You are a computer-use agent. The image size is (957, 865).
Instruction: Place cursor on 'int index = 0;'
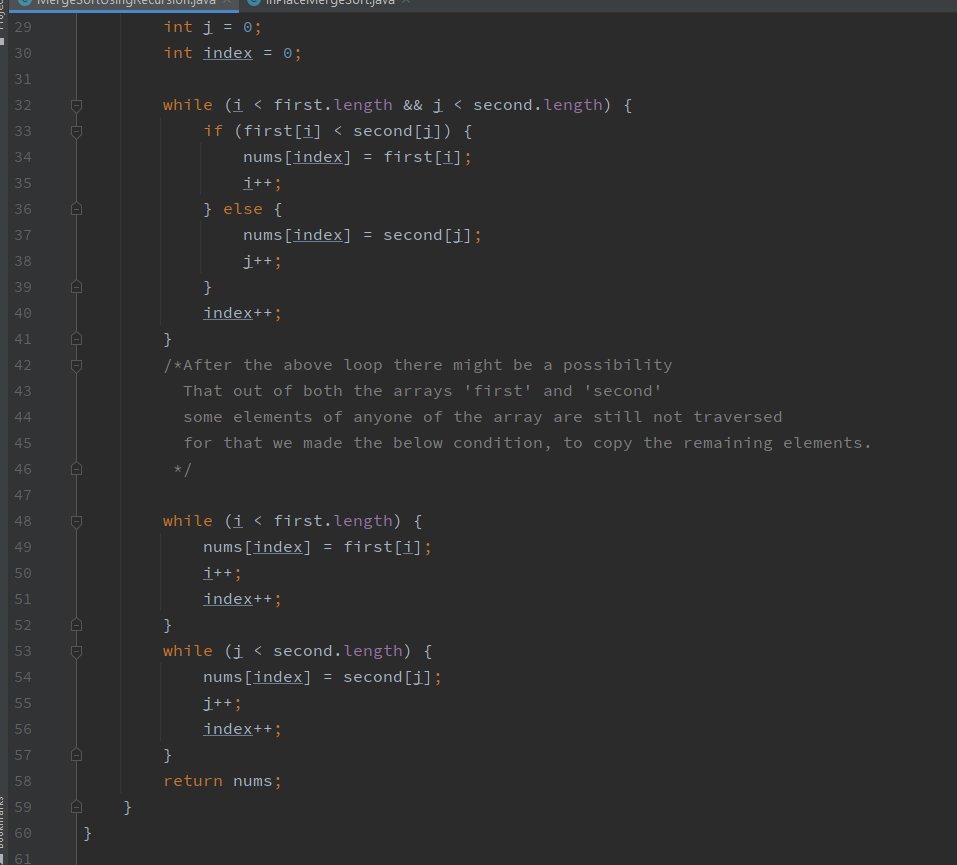[233, 53]
